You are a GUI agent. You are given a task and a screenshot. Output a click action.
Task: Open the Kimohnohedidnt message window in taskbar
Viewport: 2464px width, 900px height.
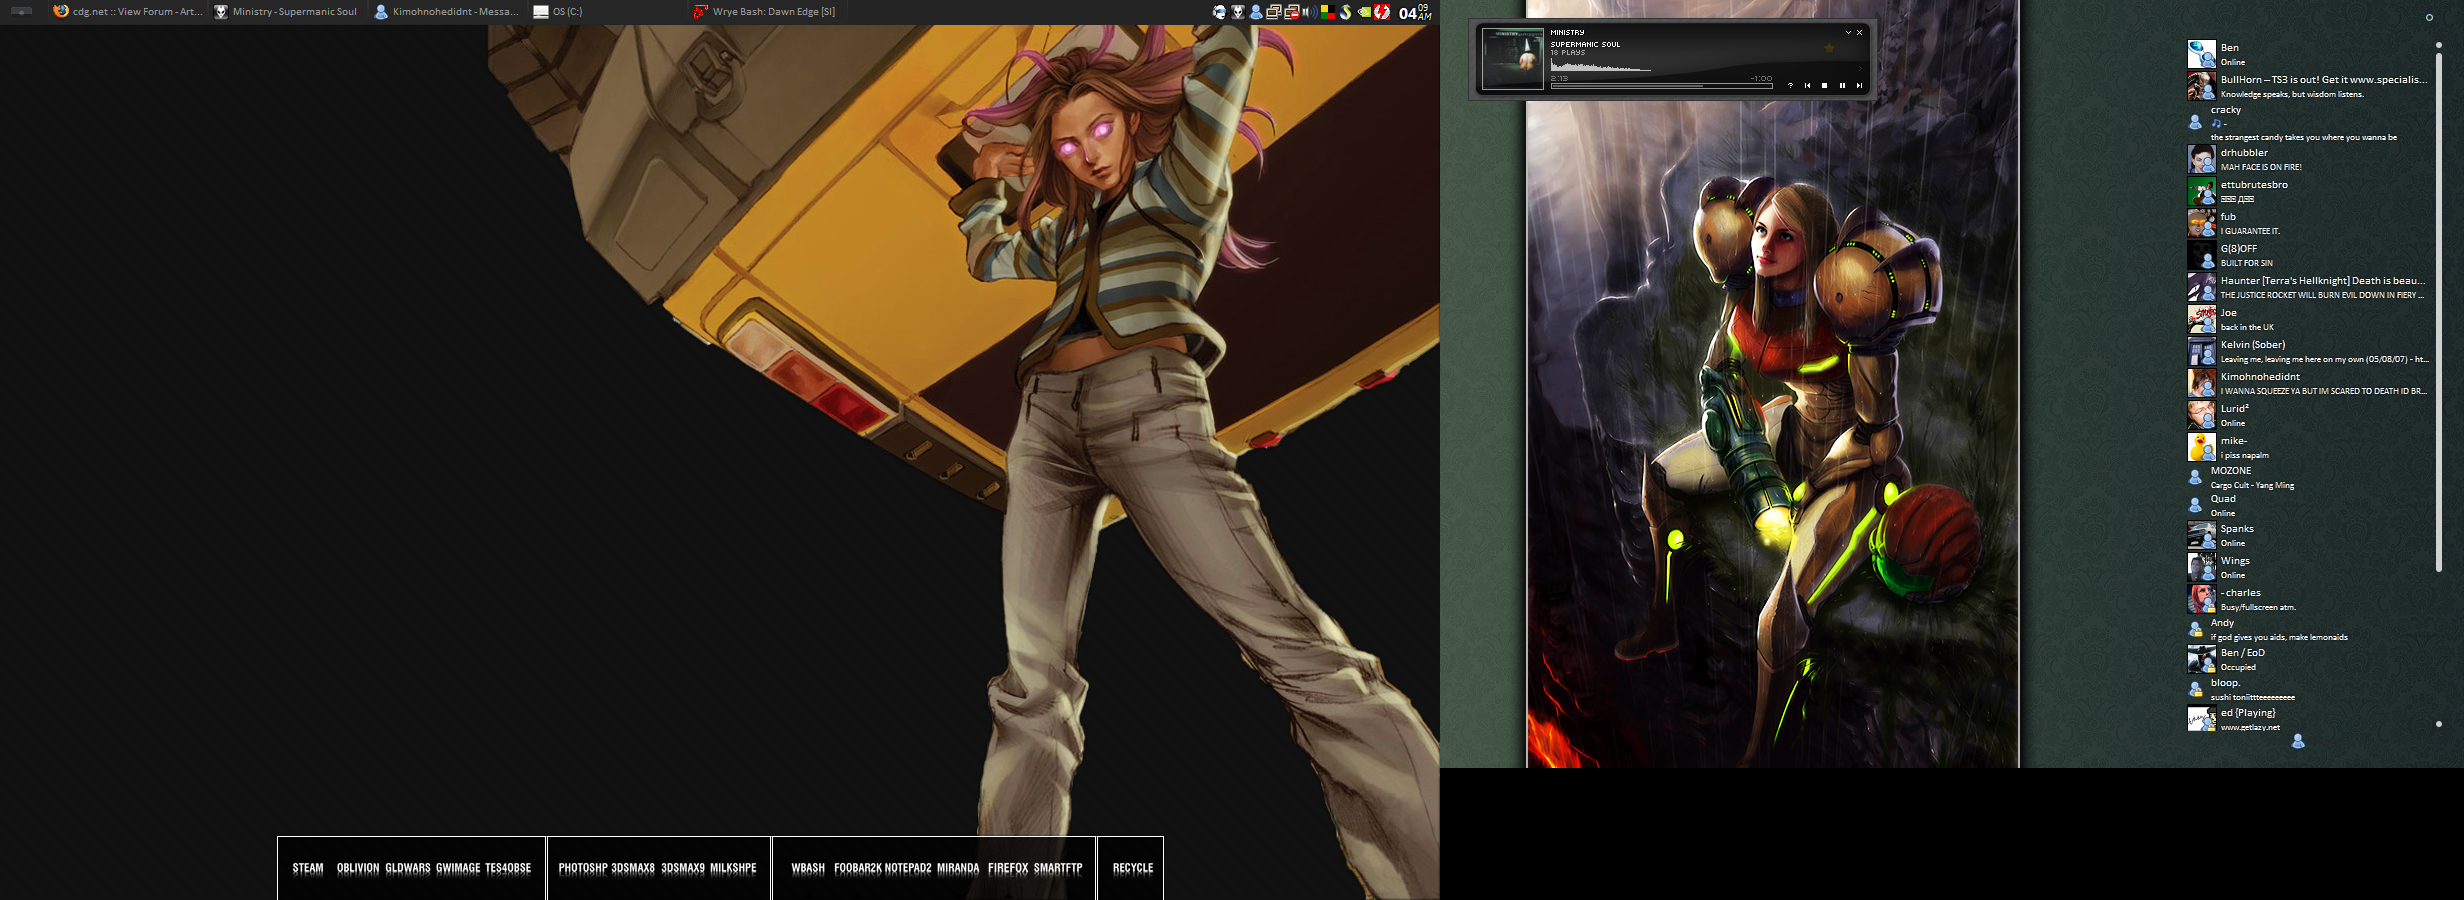tap(446, 12)
